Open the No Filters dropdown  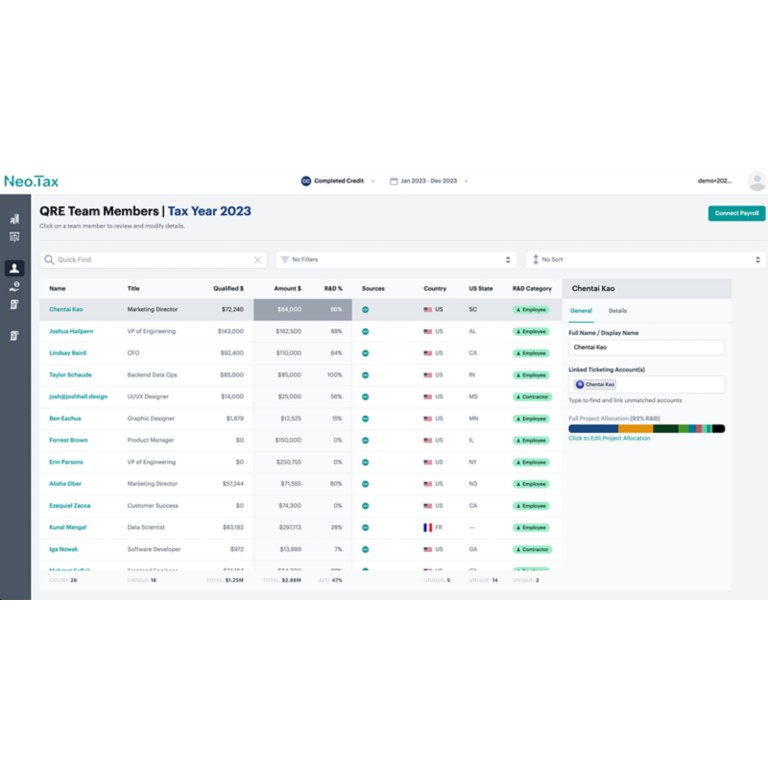[x=396, y=260]
